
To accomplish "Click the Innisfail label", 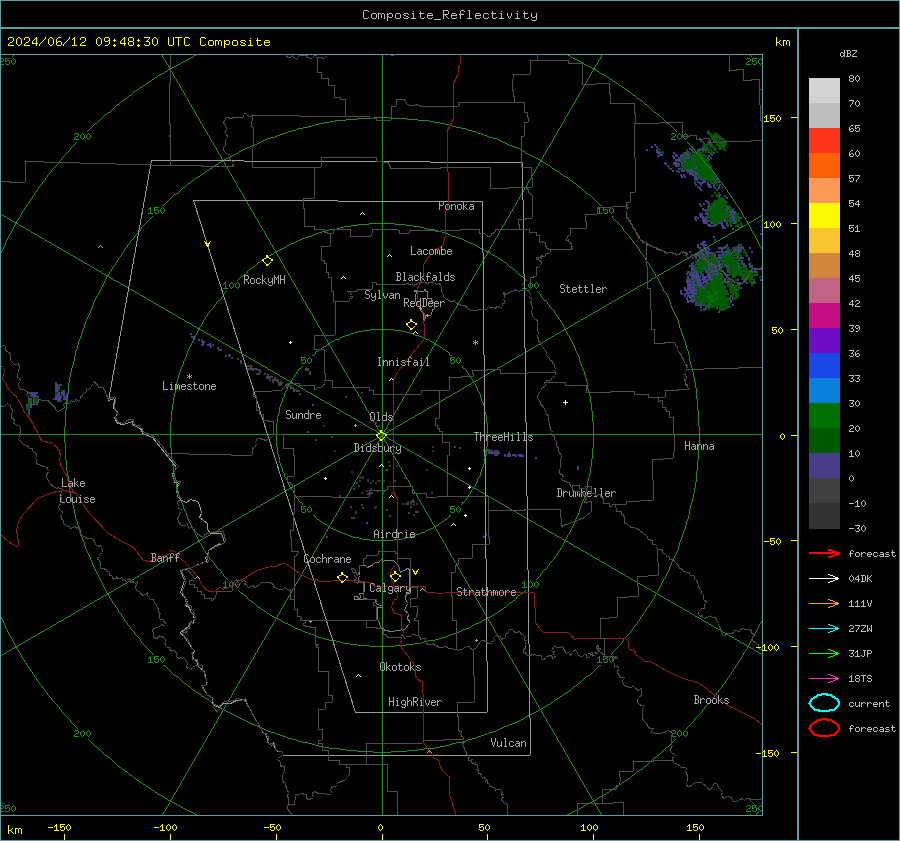I will click(403, 362).
